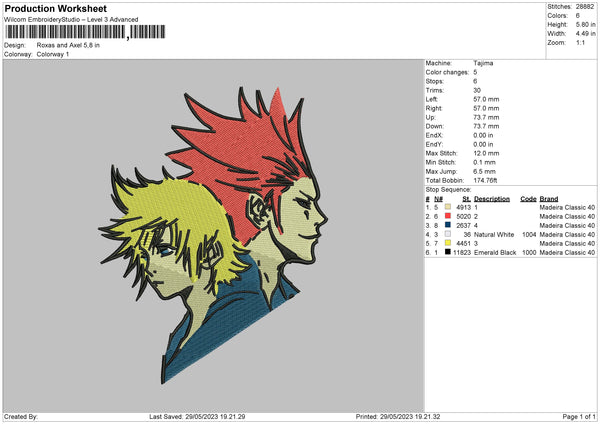Click the Max Jump value 6.5 mm
Viewport: 600px width, 424px height.
point(484,171)
